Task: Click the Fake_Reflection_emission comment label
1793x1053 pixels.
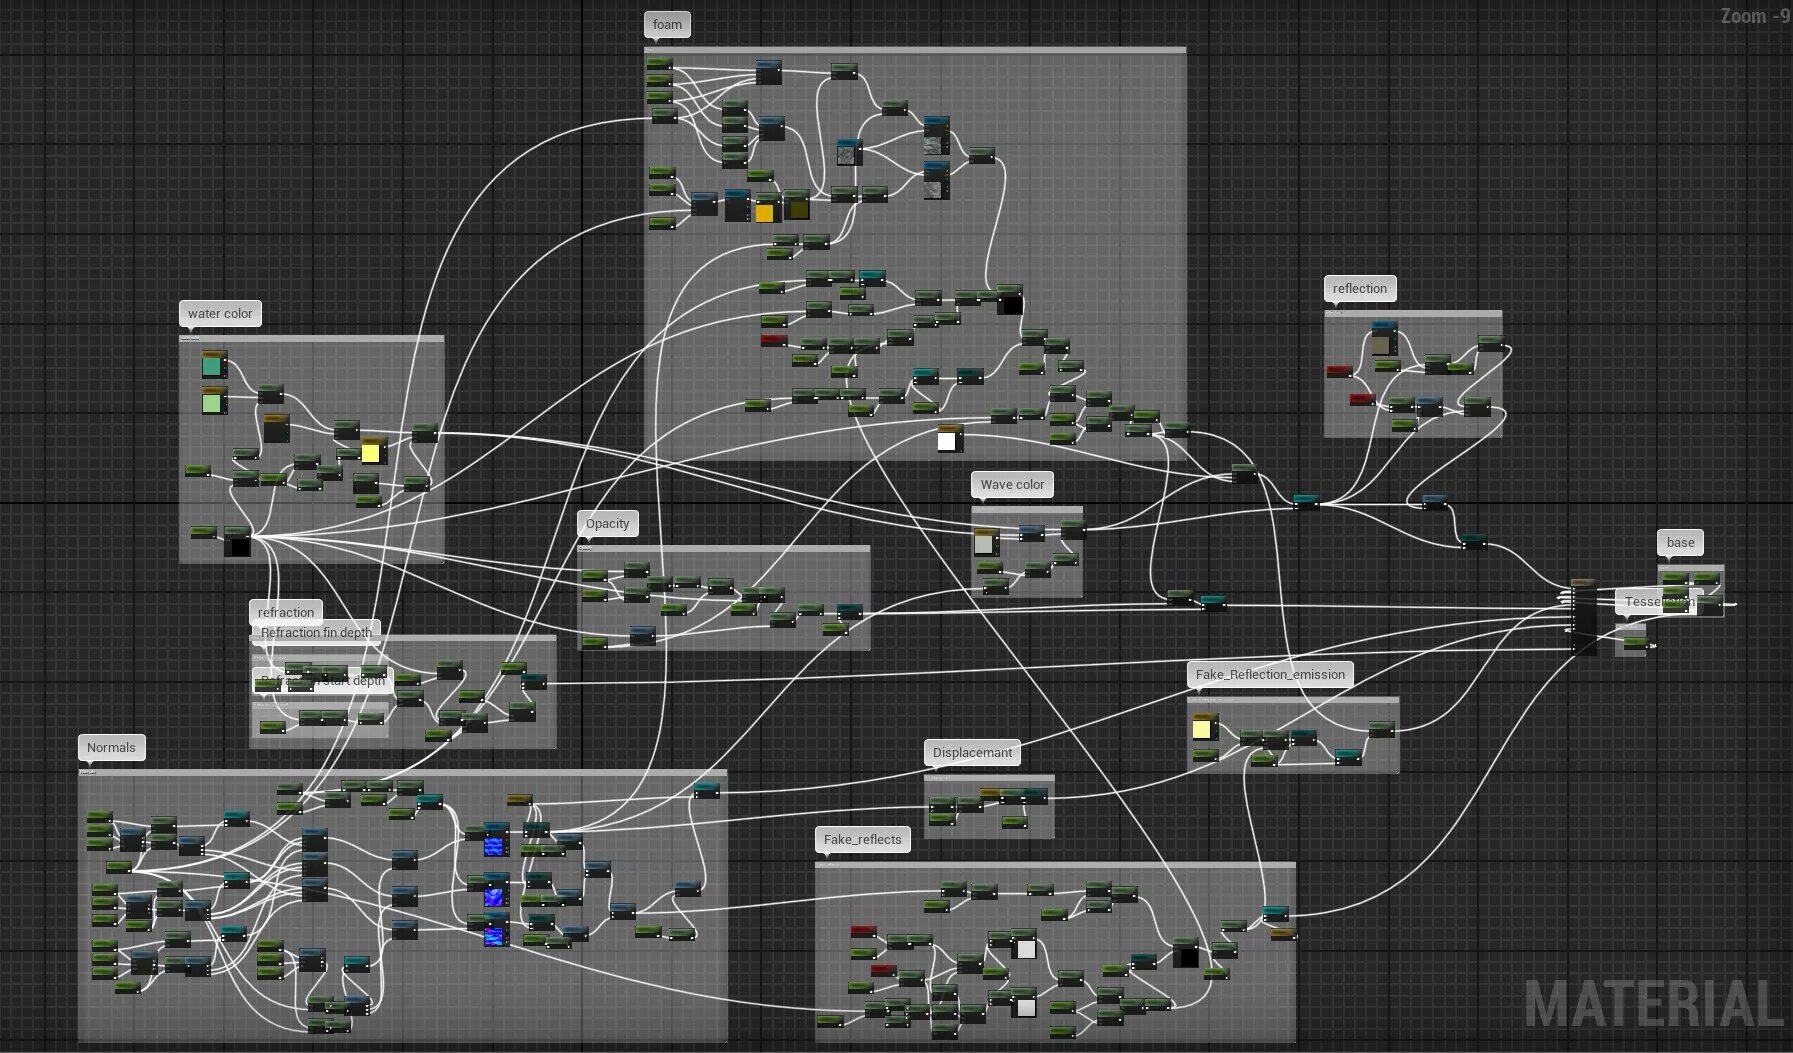Action: coord(1270,674)
